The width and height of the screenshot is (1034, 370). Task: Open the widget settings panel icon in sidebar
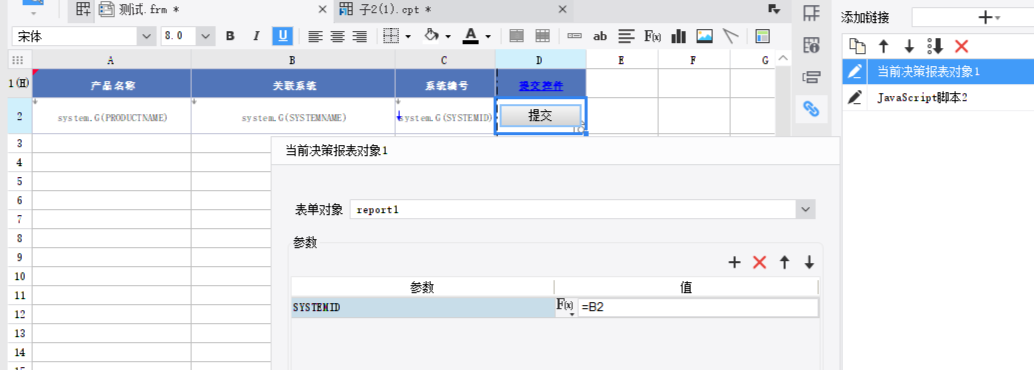[x=810, y=77]
